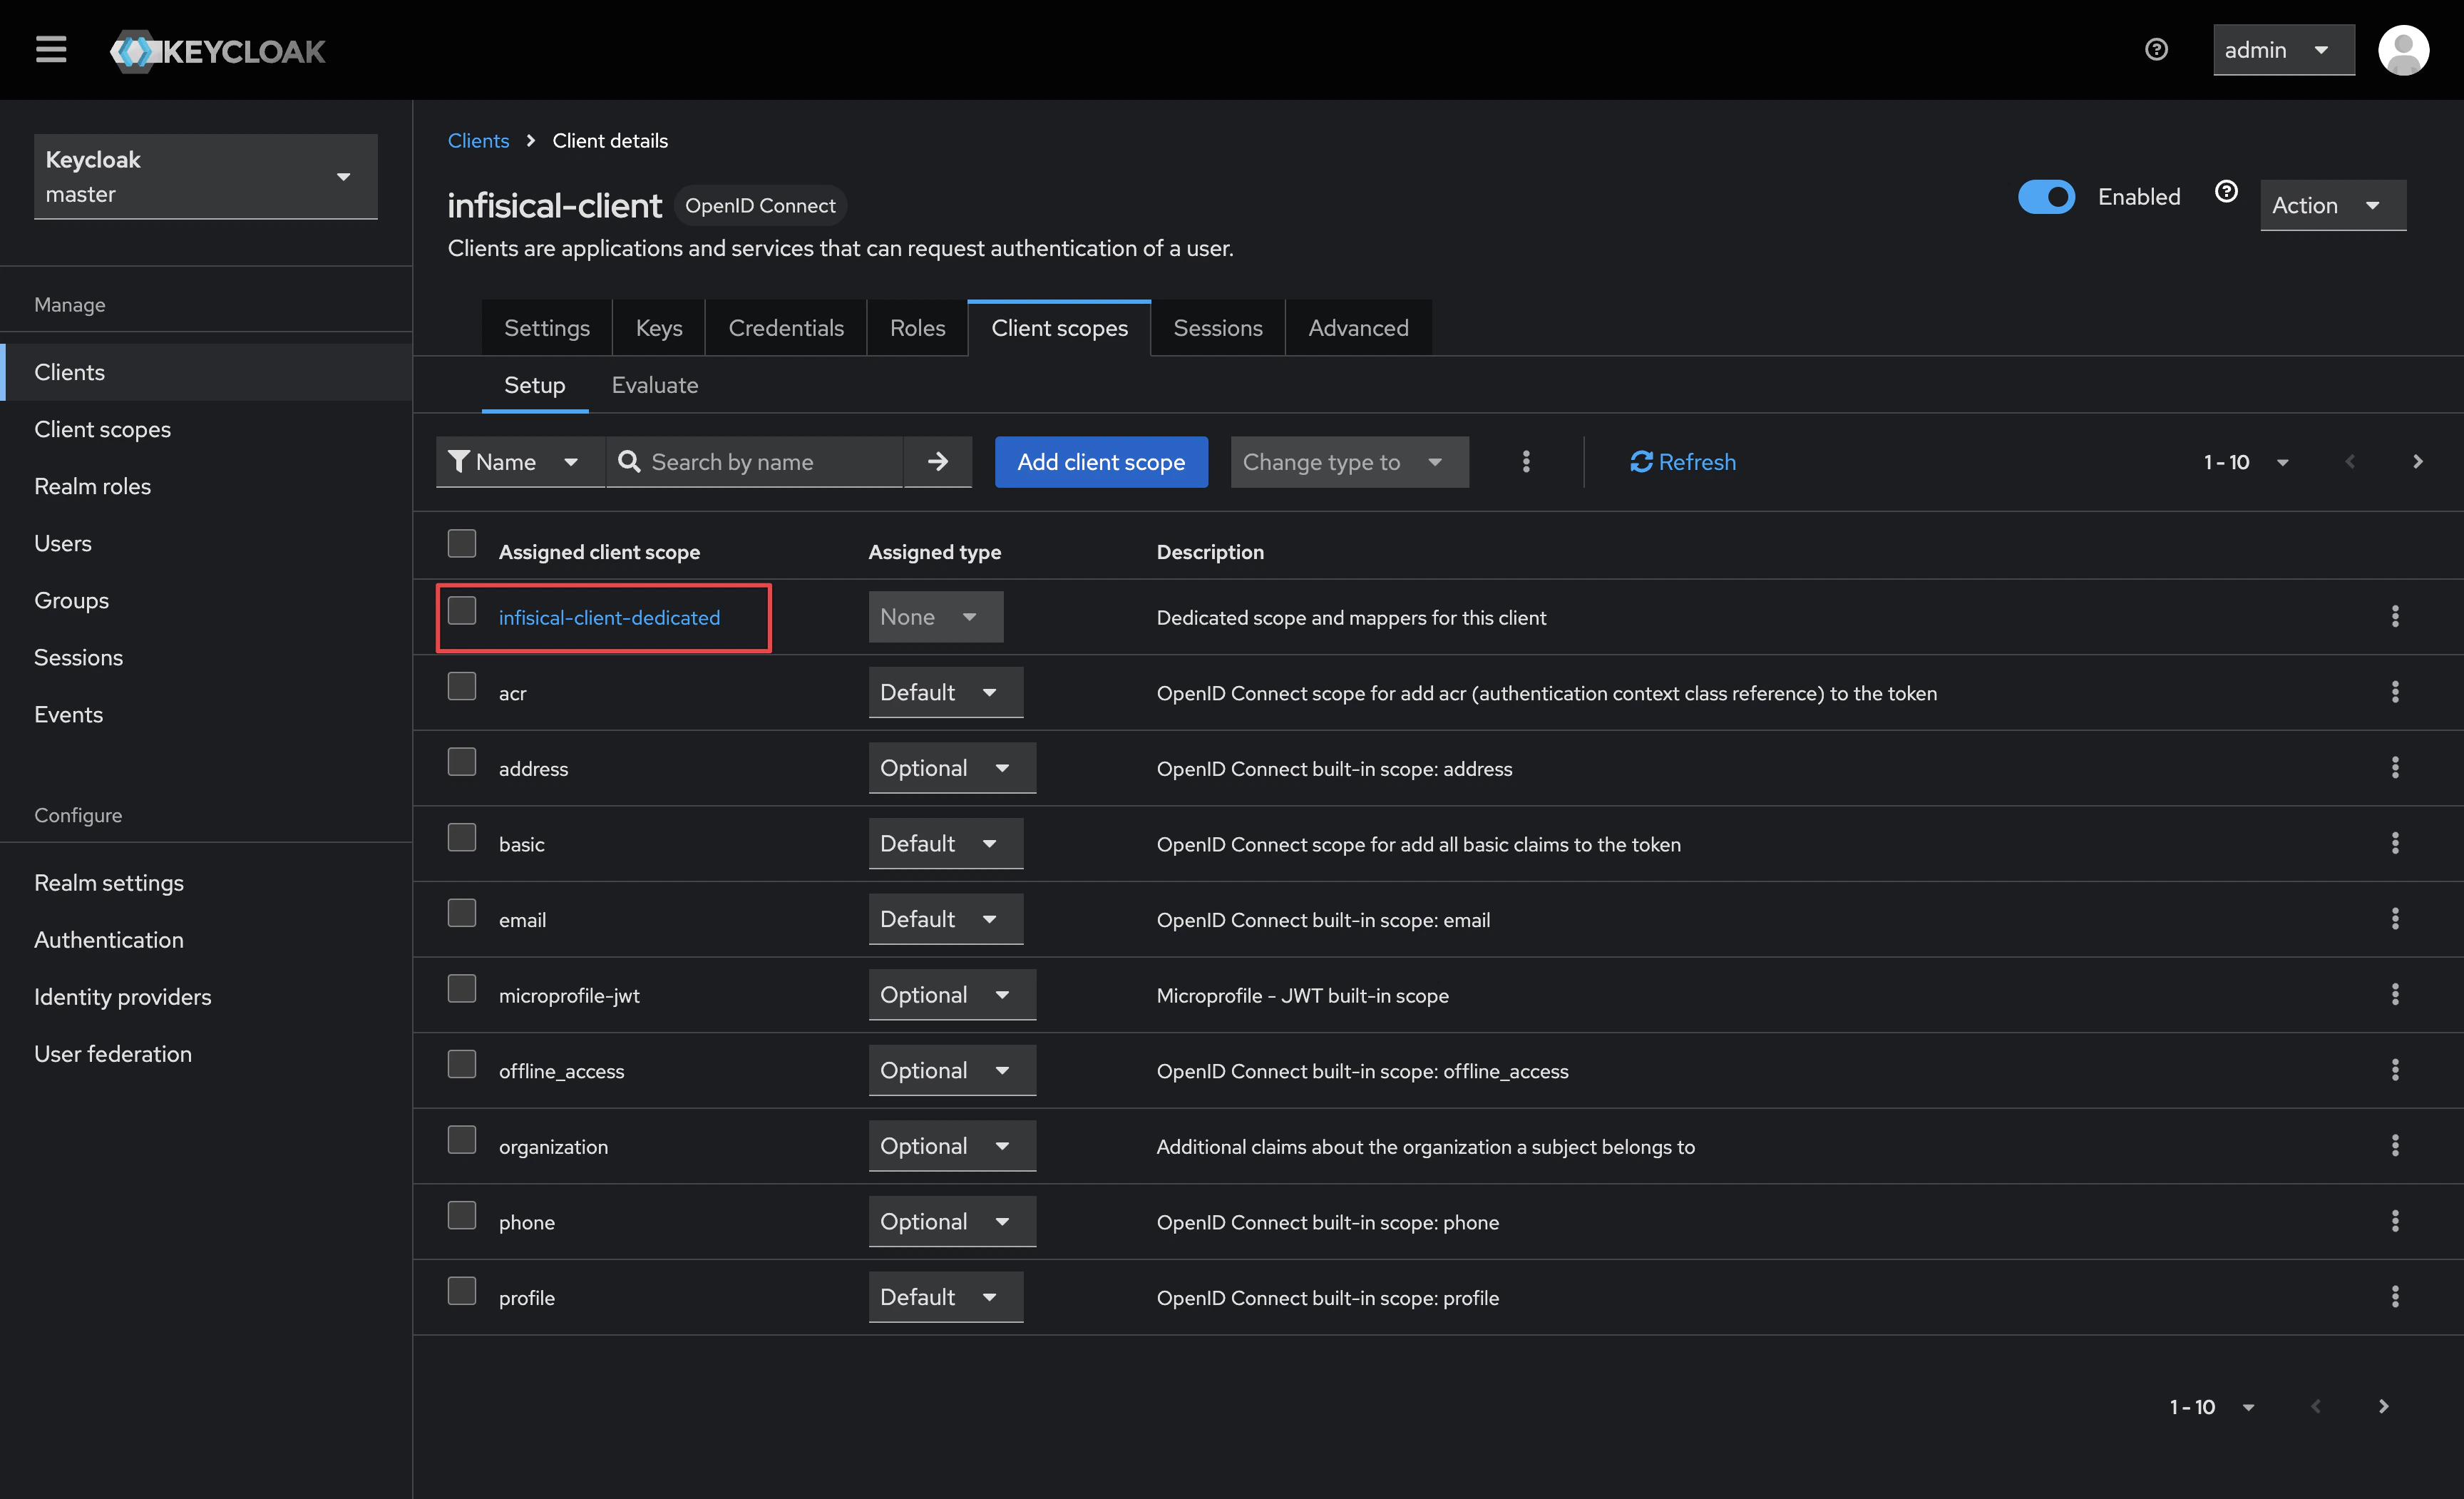The height and width of the screenshot is (1499, 2464).
Task: Open Authentication in the sidebar
Action: 206,940
